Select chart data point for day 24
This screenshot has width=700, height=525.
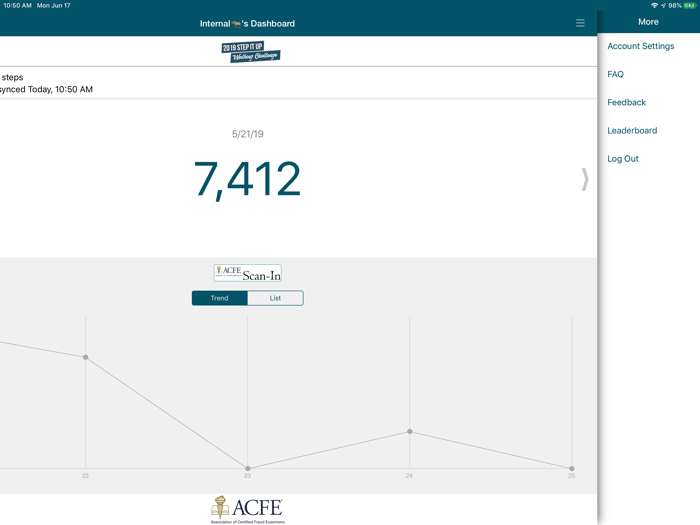pos(410,432)
